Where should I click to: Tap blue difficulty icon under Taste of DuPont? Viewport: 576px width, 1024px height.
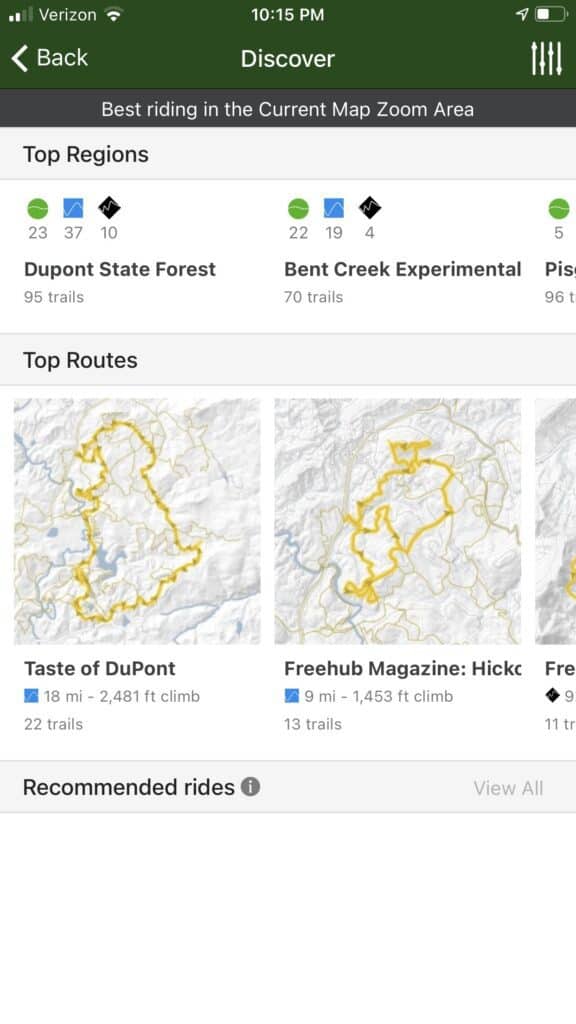click(x=31, y=696)
